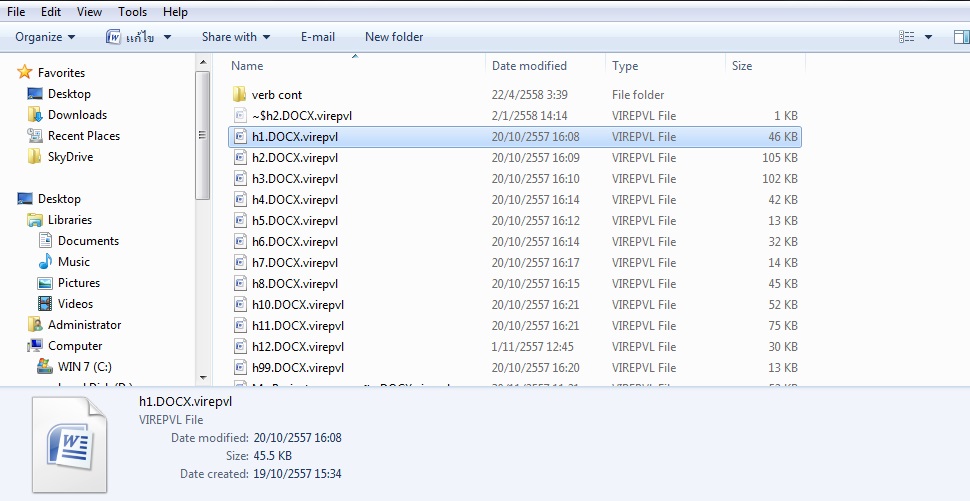Click the navigation pane scrollbar thumb
This screenshot has height=501, width=970.
click(x=204, y=135)
